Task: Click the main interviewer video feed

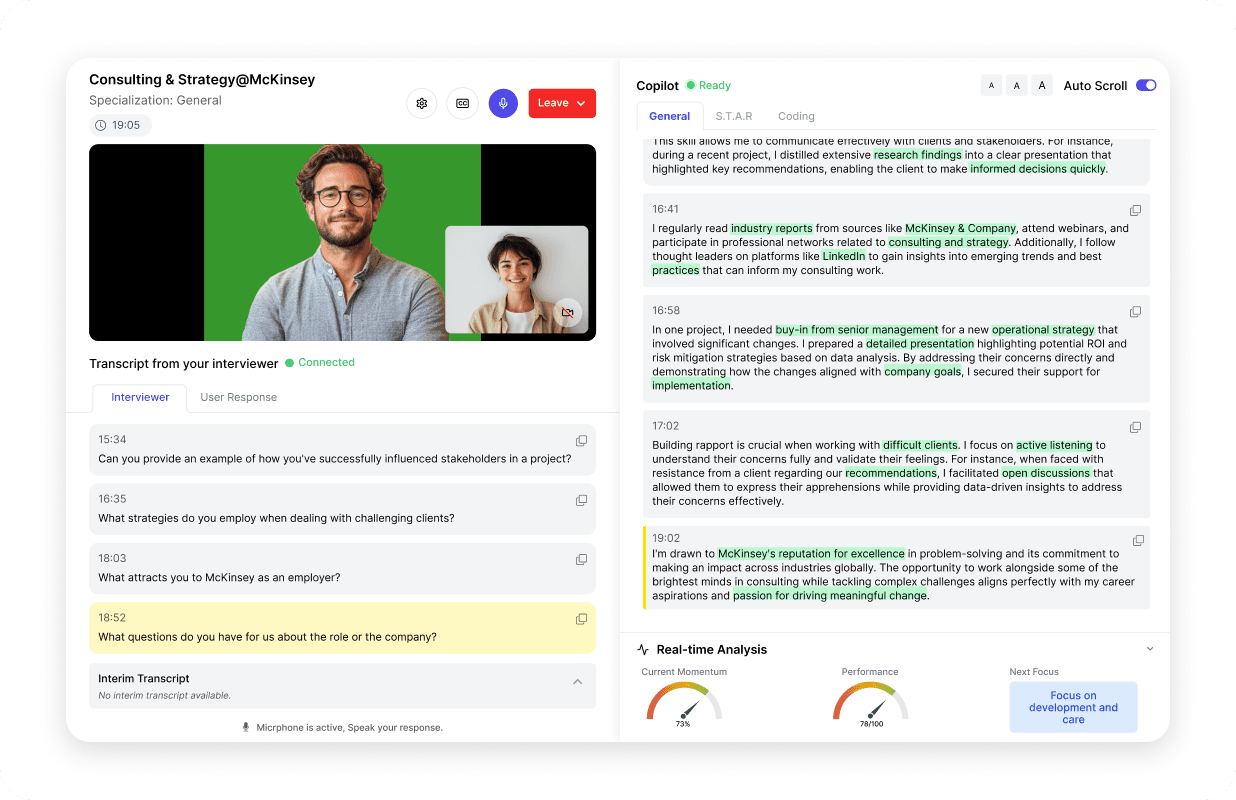Action: coord(342,242)
